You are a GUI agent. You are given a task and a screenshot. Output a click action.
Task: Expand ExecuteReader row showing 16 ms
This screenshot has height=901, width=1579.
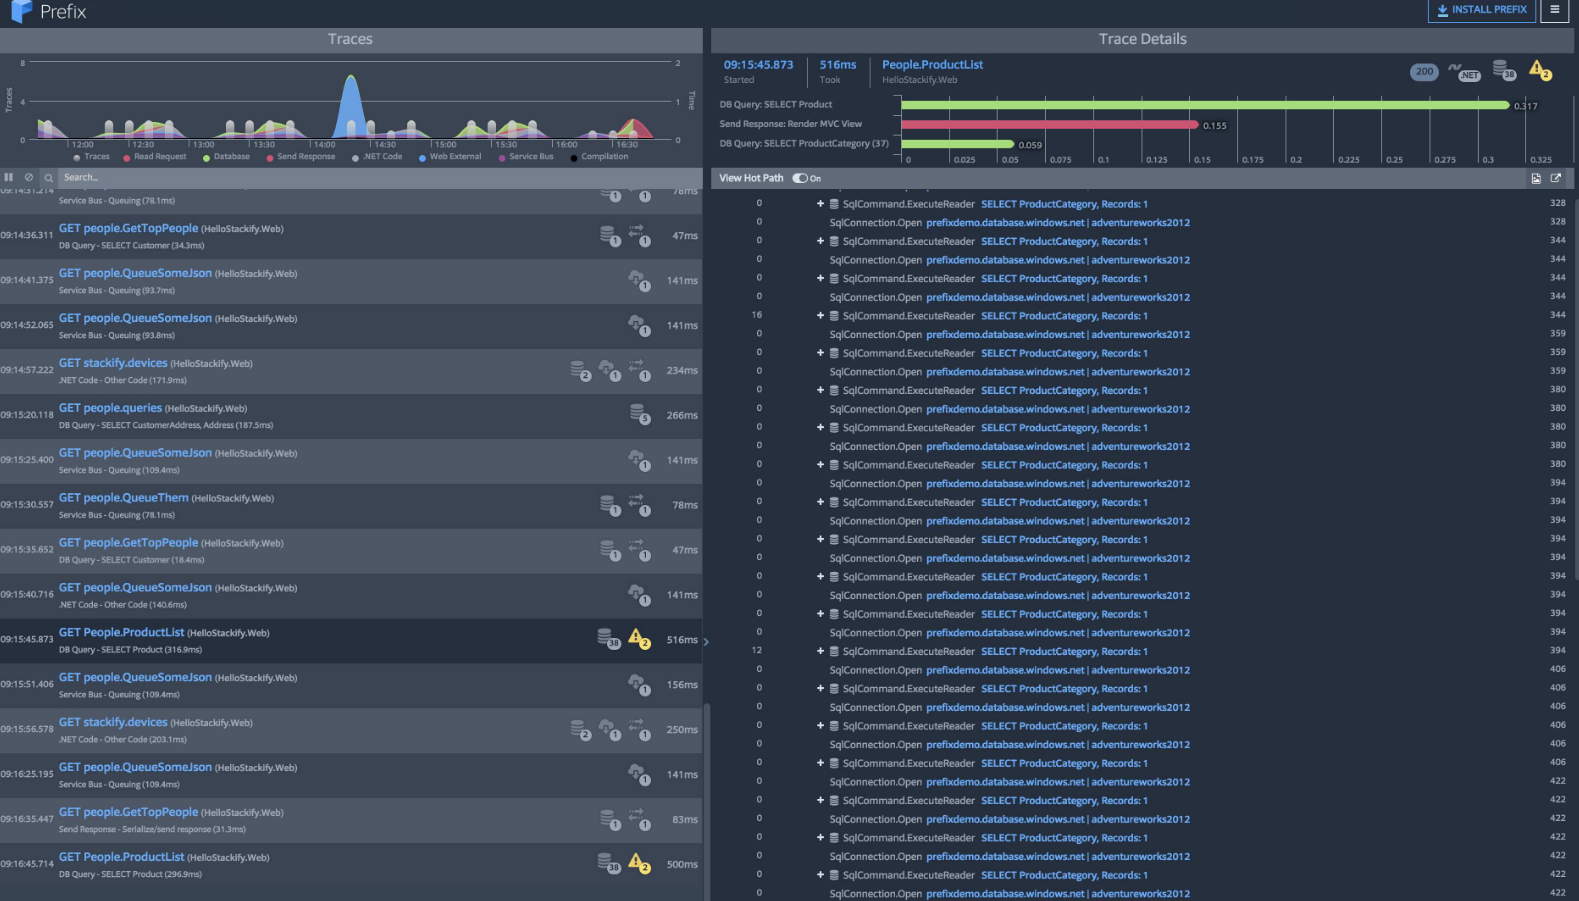820,316
